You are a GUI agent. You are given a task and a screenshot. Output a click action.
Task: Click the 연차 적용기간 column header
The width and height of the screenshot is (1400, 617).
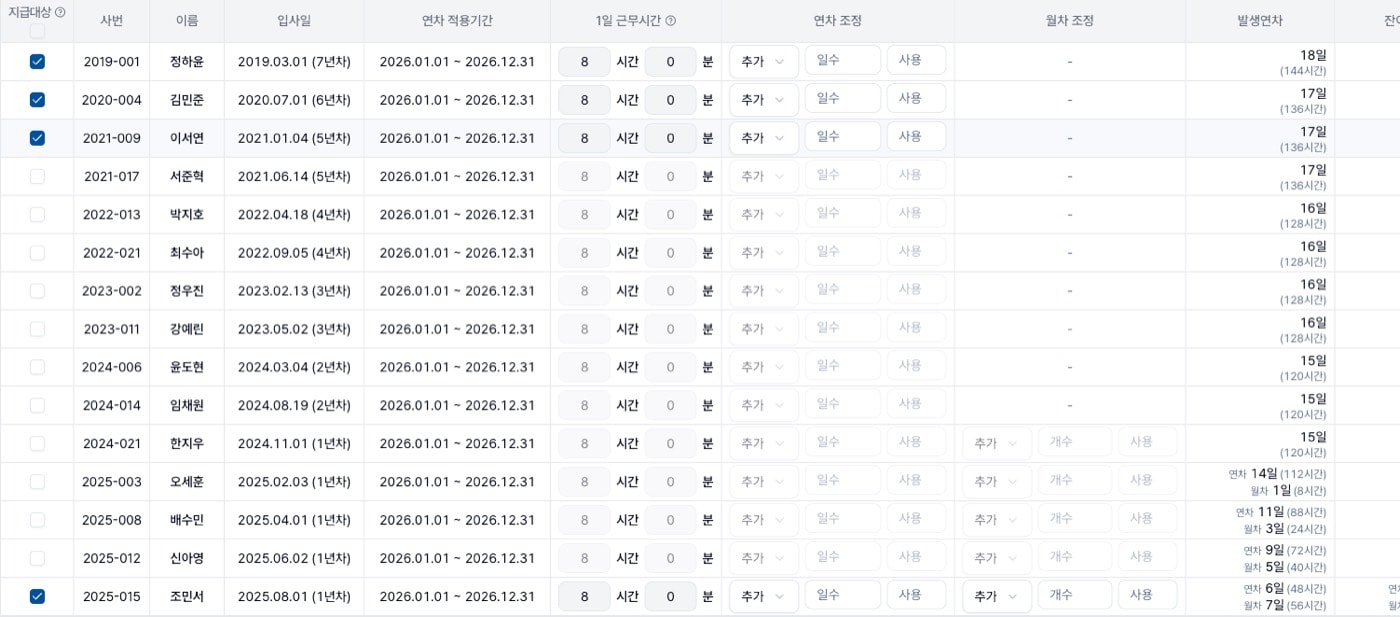tap(457, 21)
